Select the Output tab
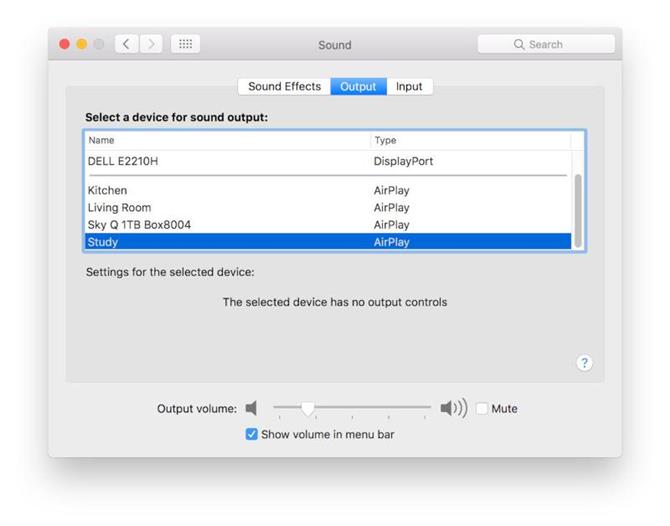The height and width of the screenshot is (526, 670). click(x=358, y=87)
